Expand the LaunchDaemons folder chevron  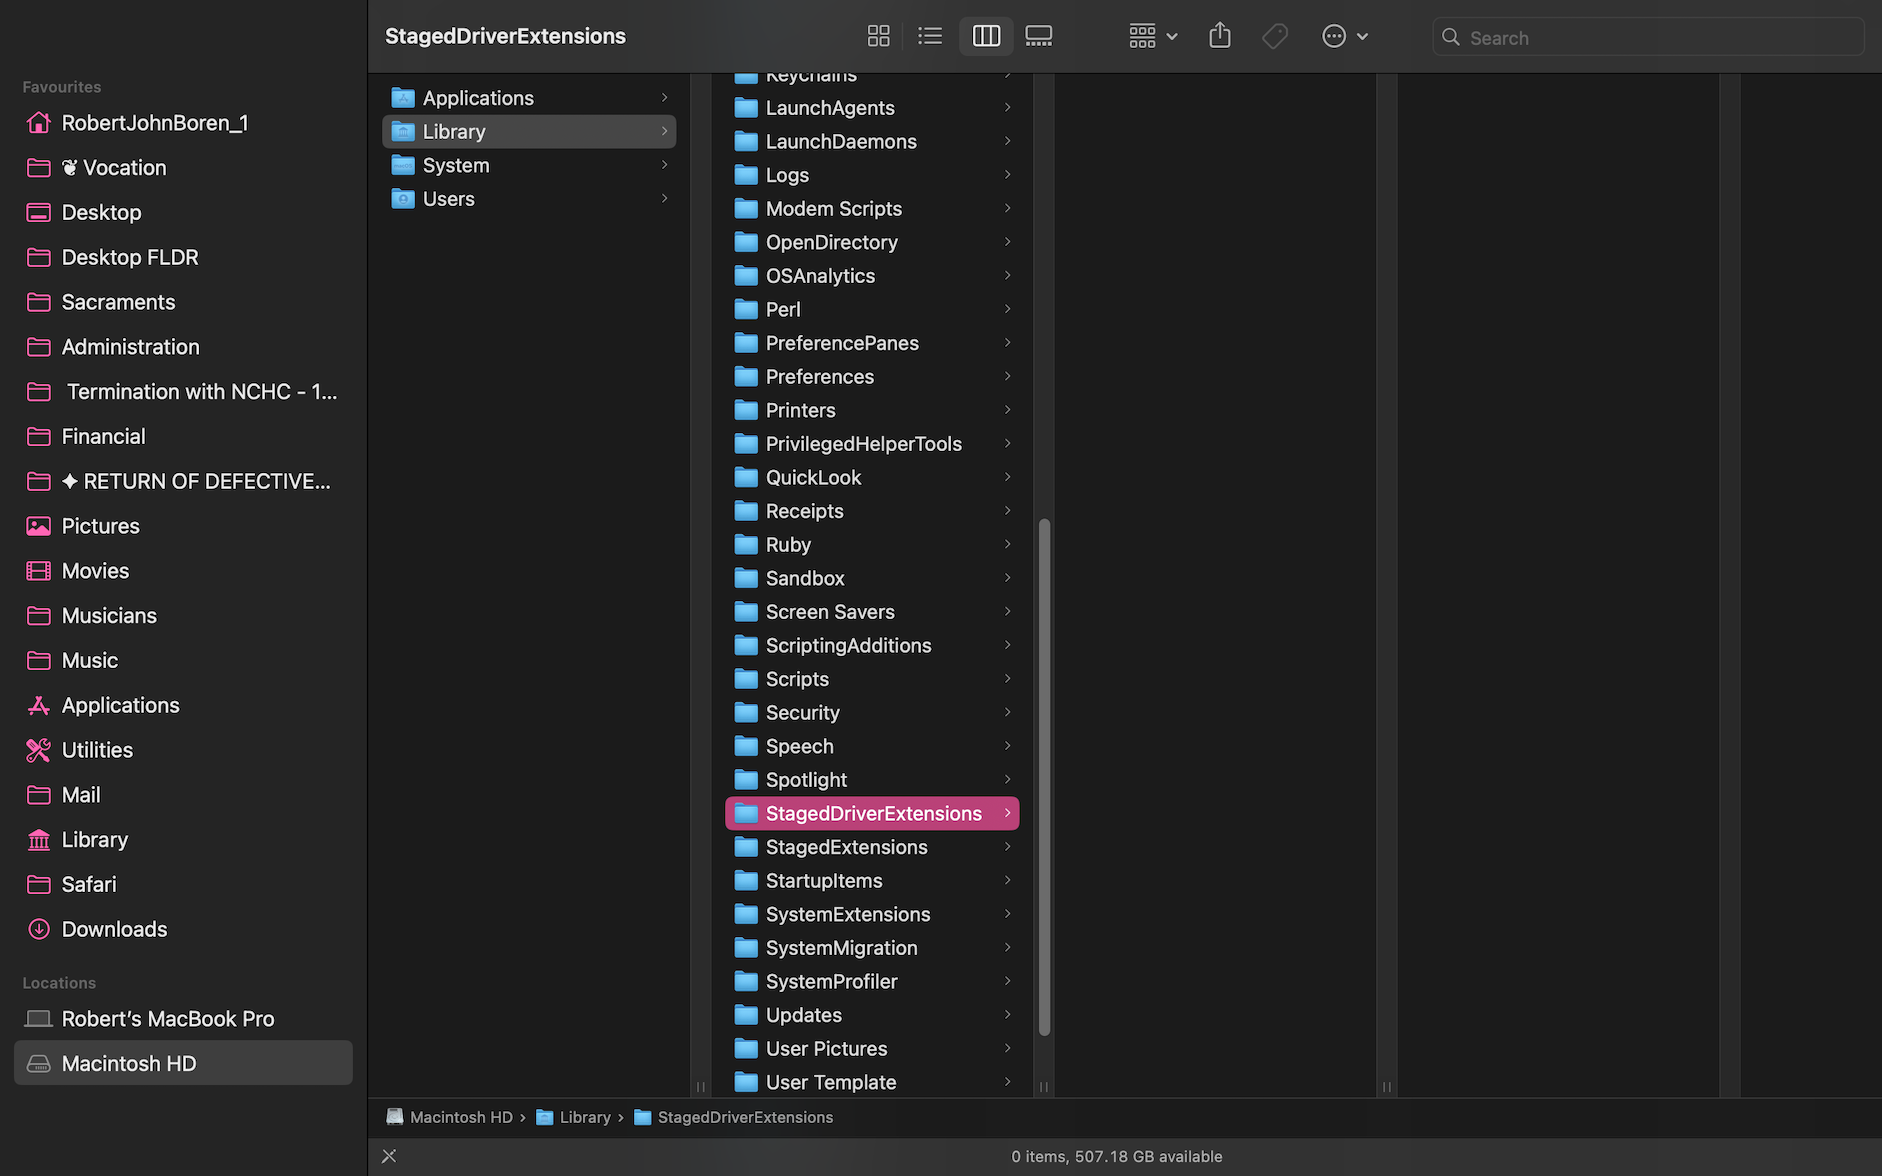coord(1007,141)
